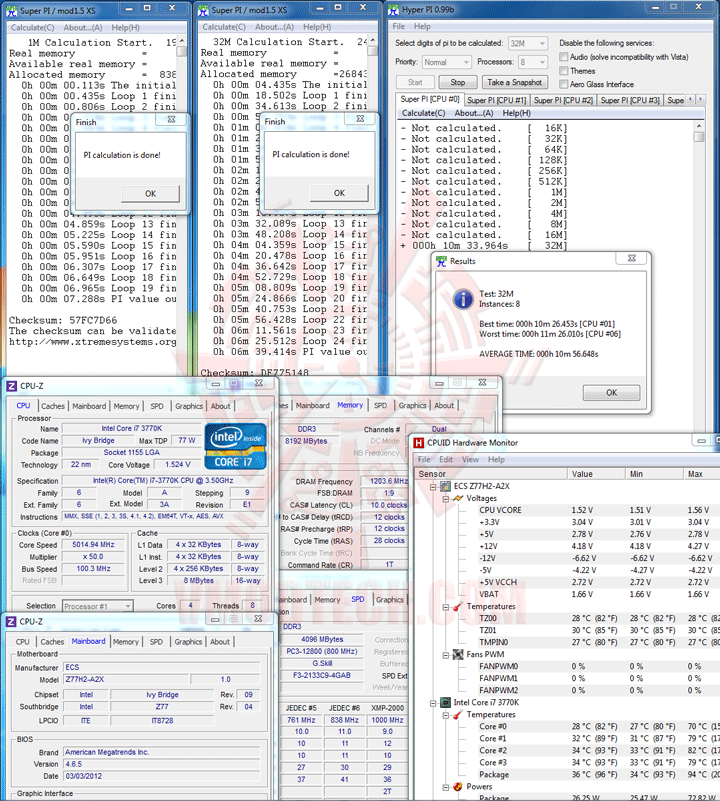
Task: Close the 32M Finish dialog with its X
Action: (360, 119)
